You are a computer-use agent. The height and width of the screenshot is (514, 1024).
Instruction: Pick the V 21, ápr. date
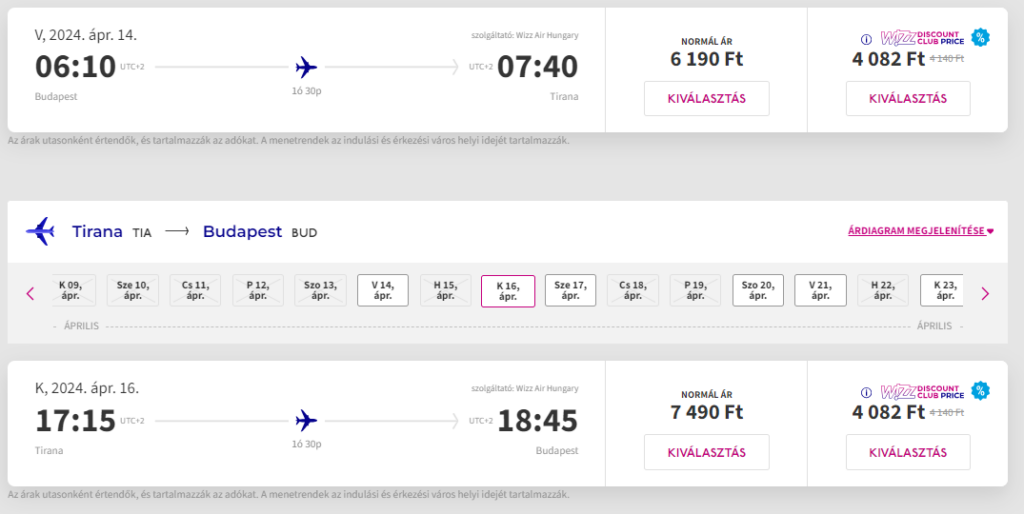pos(820,290)
